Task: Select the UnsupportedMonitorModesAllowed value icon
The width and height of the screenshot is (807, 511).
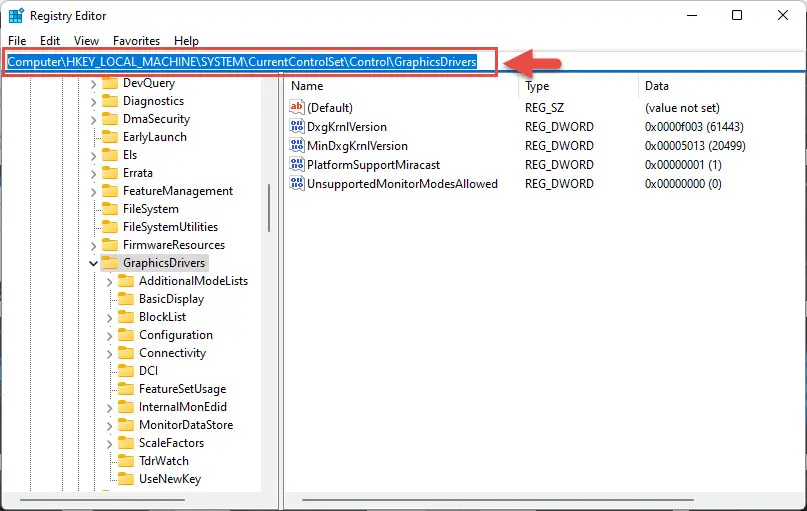Action: coord(297,184)
